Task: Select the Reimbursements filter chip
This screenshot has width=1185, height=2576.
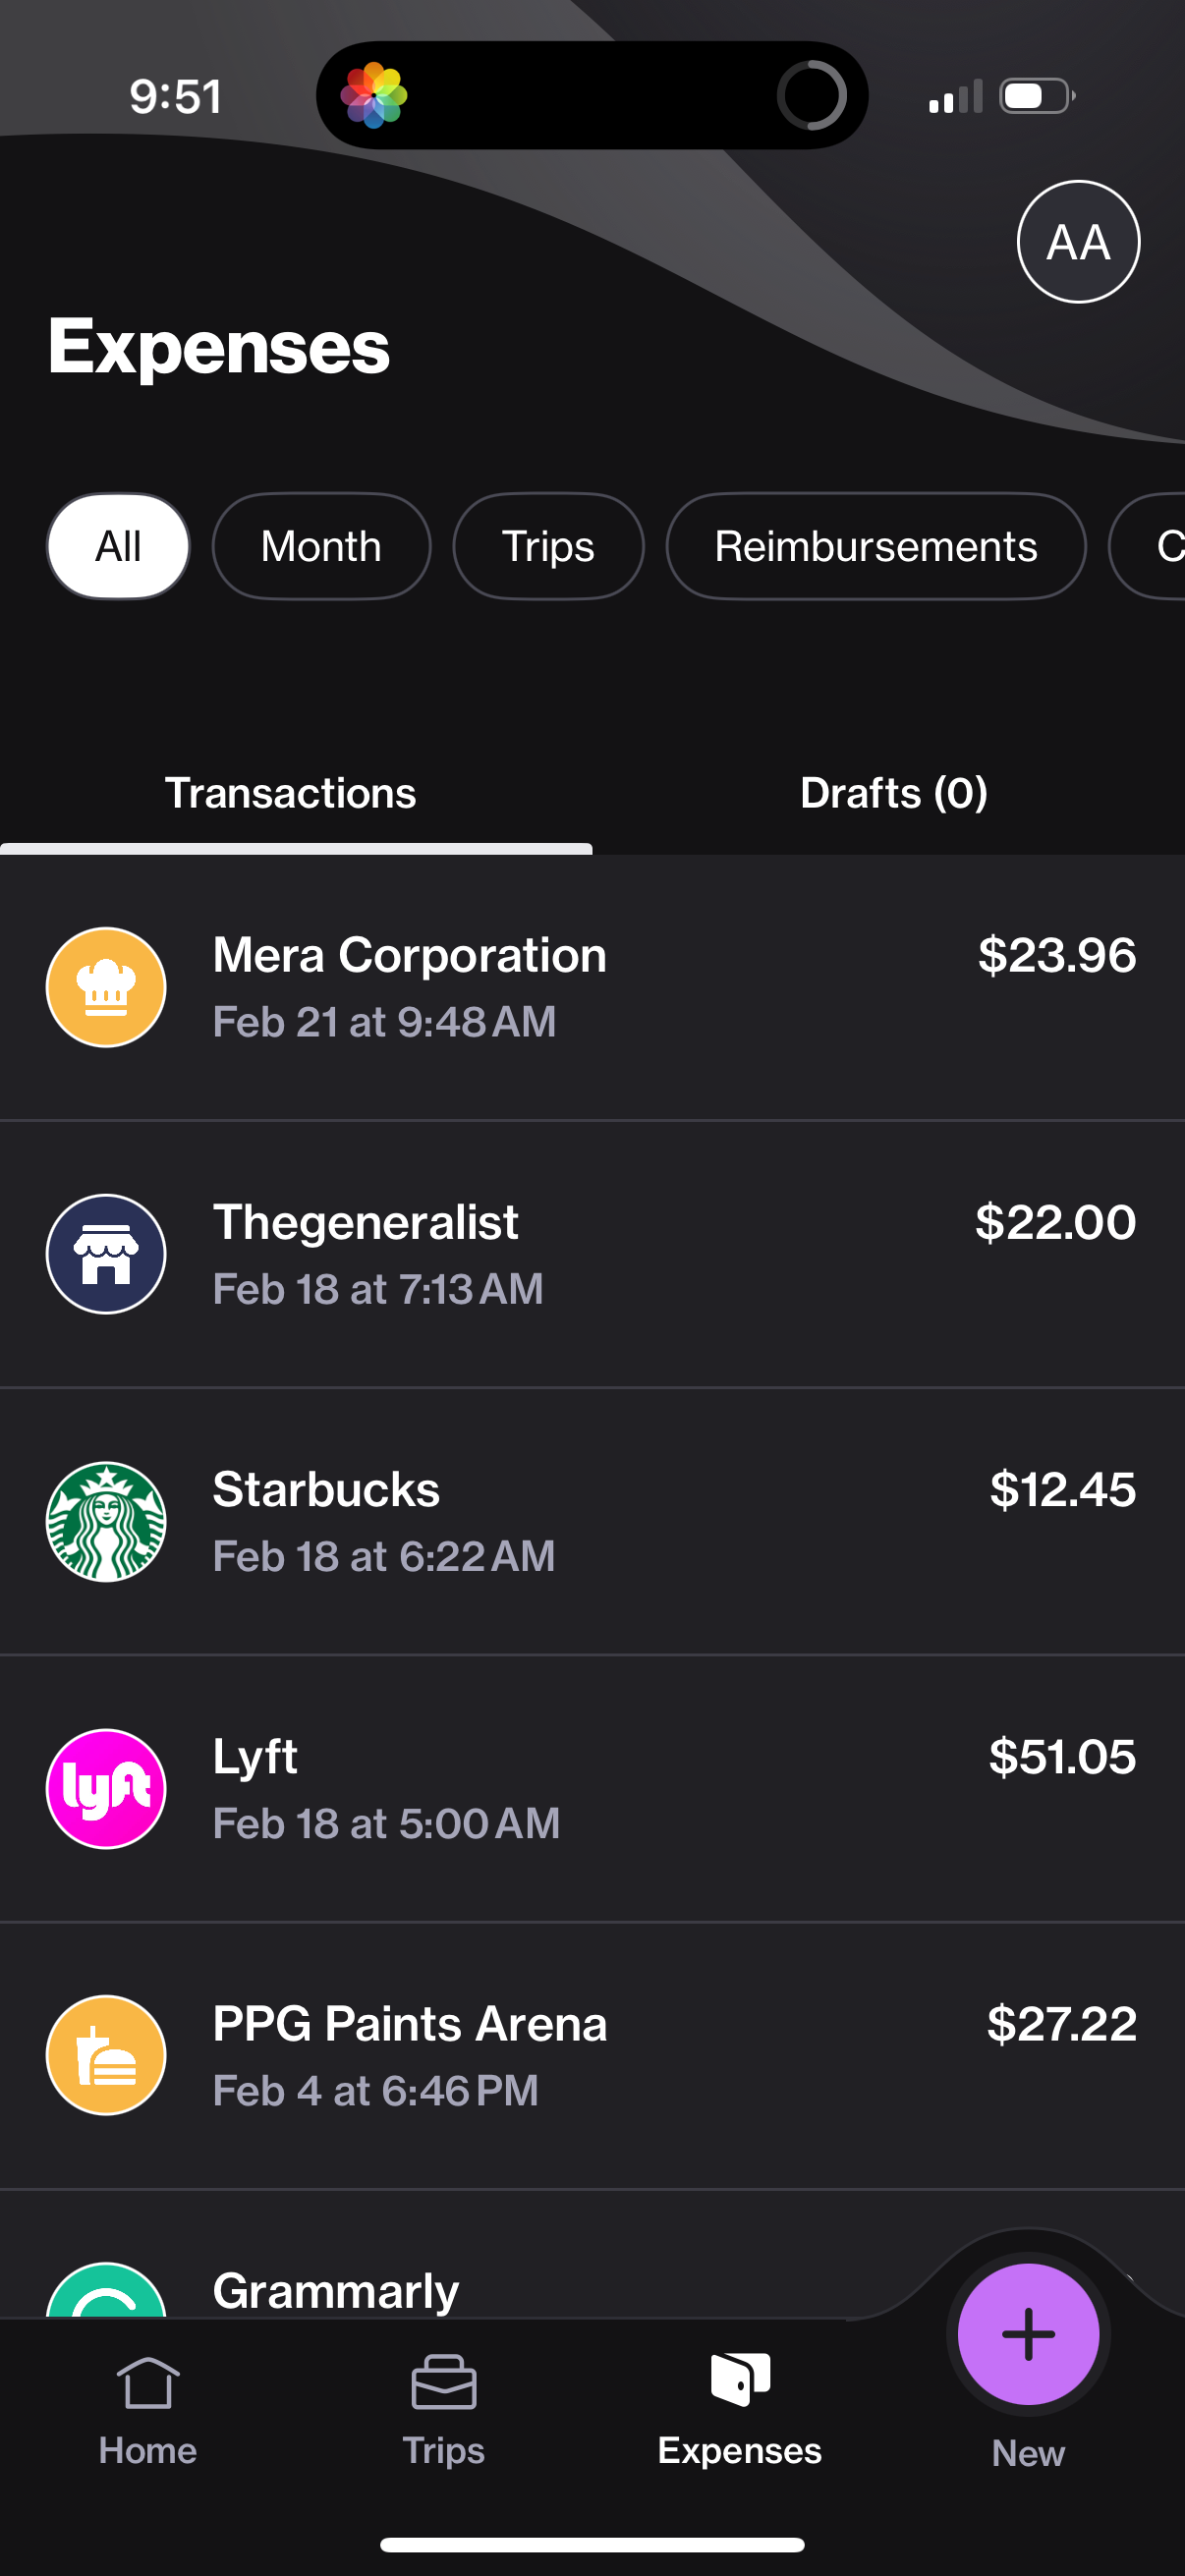Action: pyautogui.click(x=875, y=547)
